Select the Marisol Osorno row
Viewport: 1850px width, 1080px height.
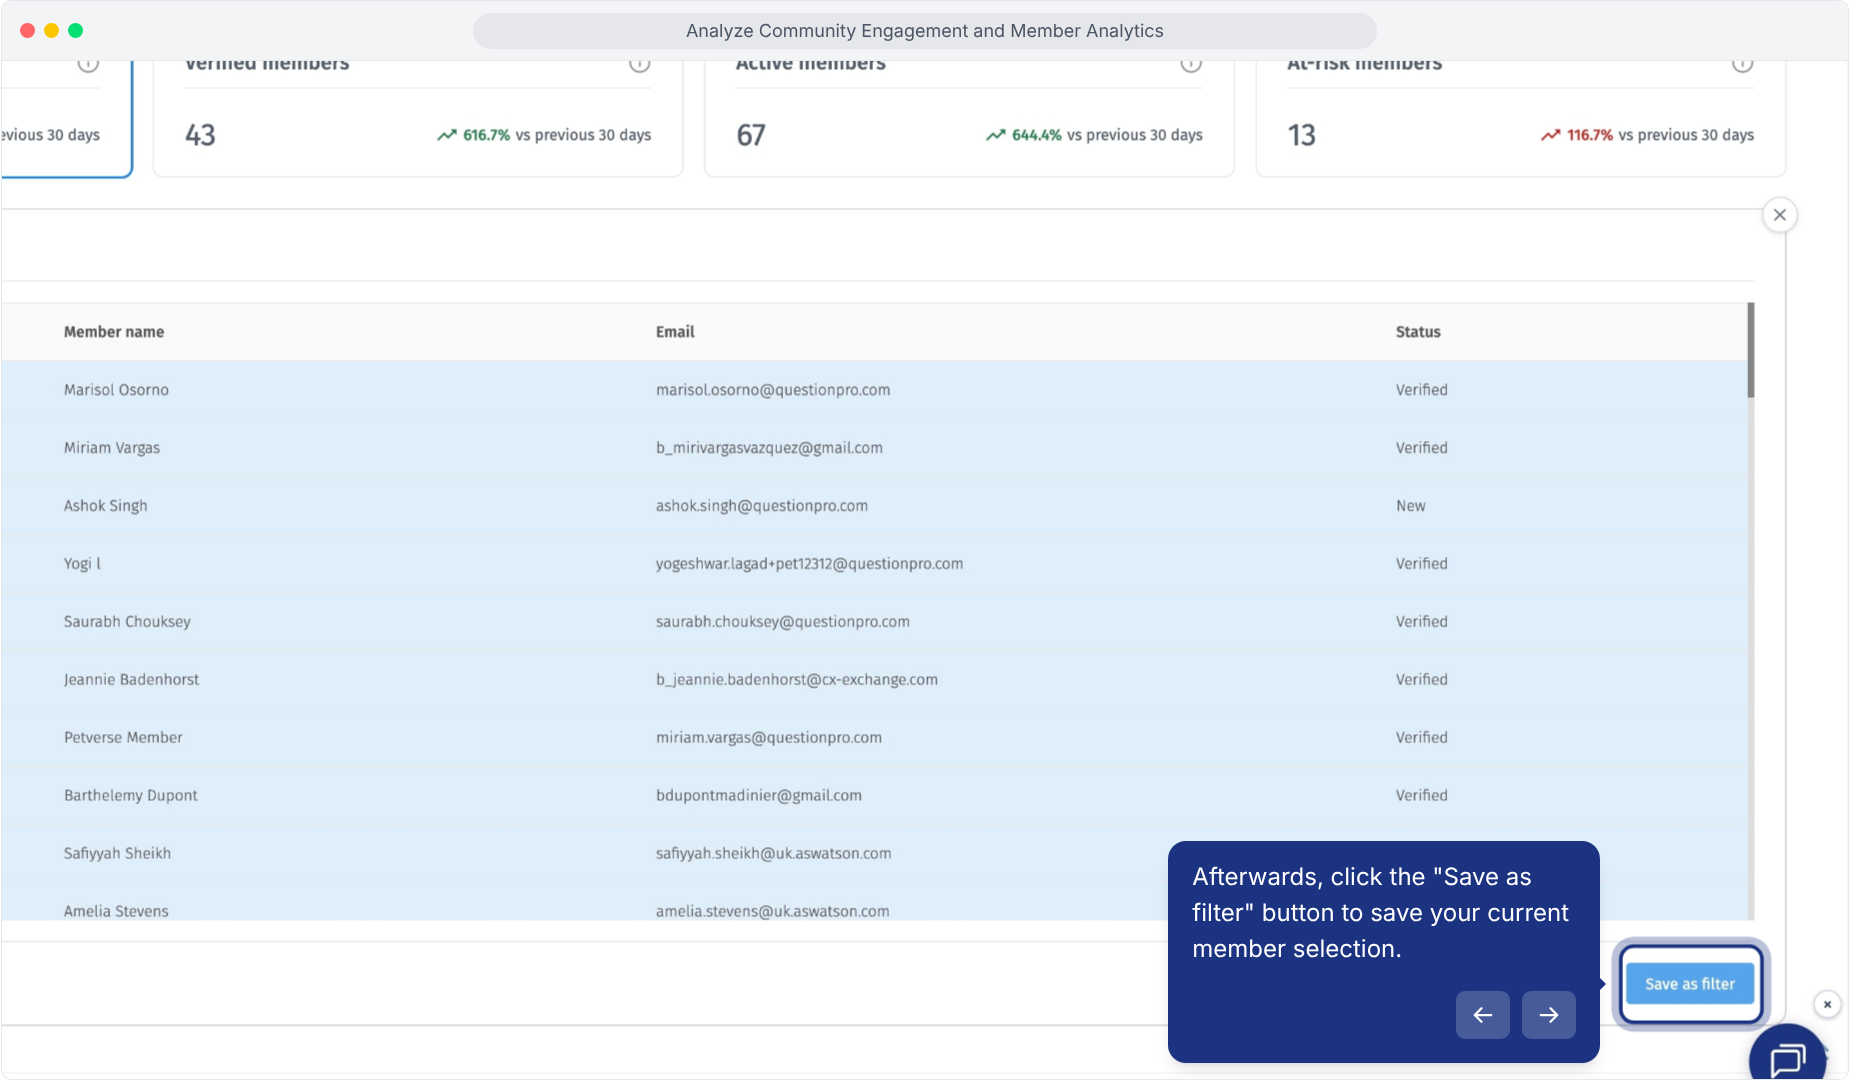(x=875, y=390)
